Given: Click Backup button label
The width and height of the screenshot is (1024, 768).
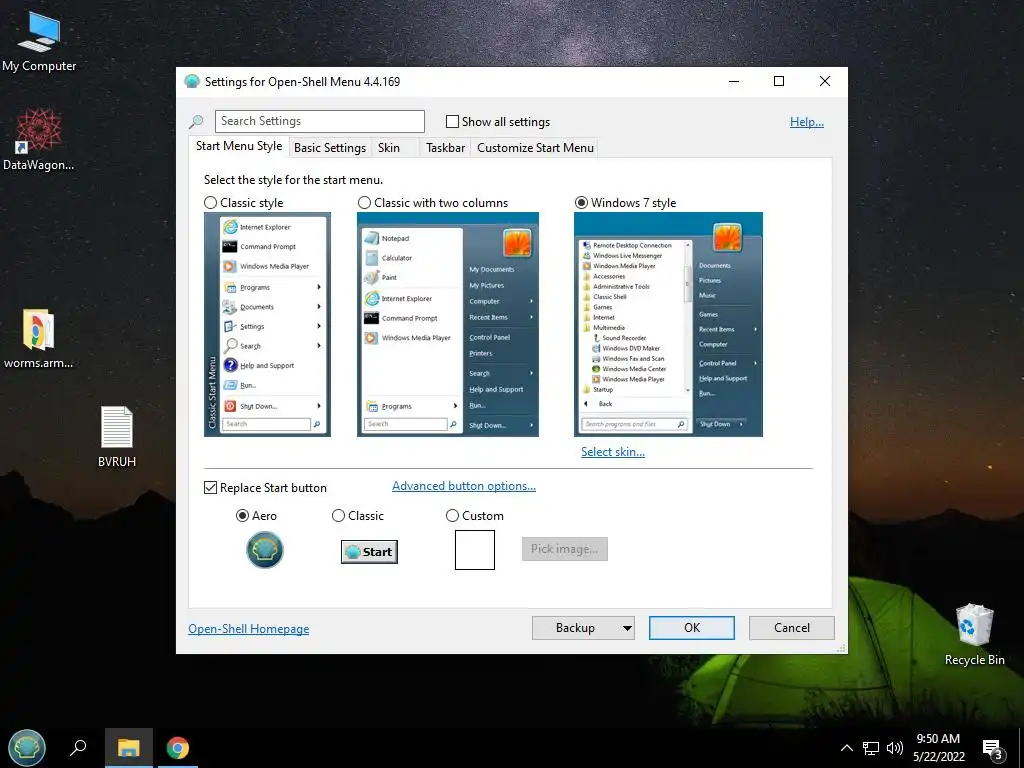Looking at the screenshot, I should (575, 628).
